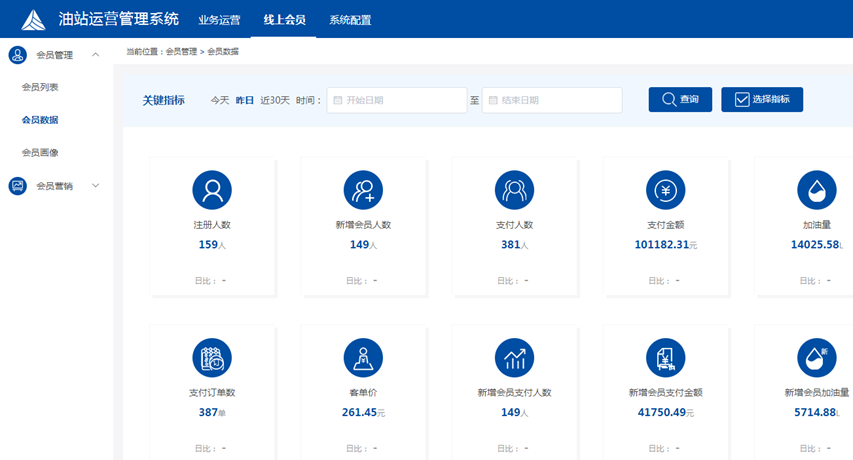The height and width of the screenshot is (460, 853).
Task: Click the 注册人数 value 159
Action: pyautogui.click(x=208, y=245)
